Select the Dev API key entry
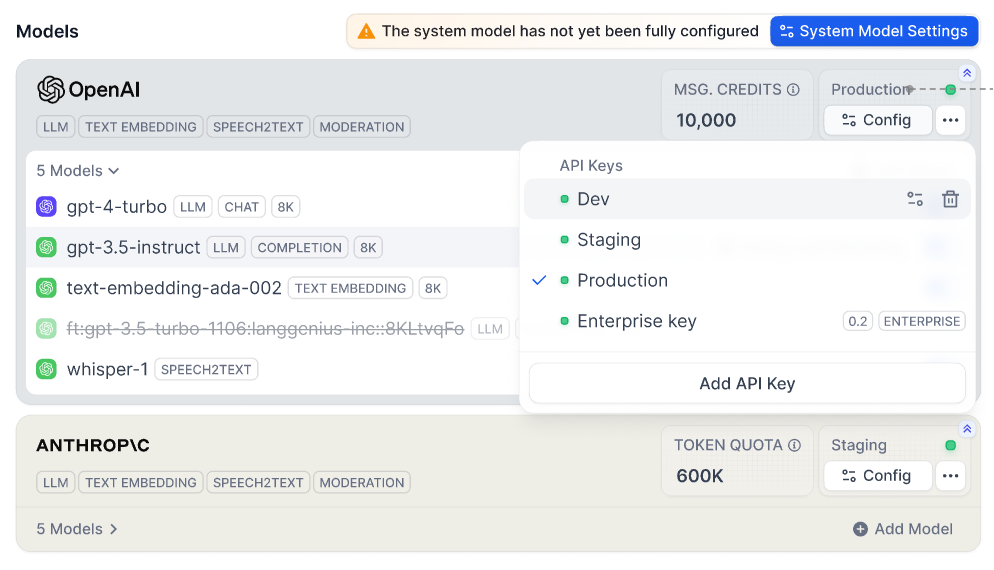 [593, 199]
